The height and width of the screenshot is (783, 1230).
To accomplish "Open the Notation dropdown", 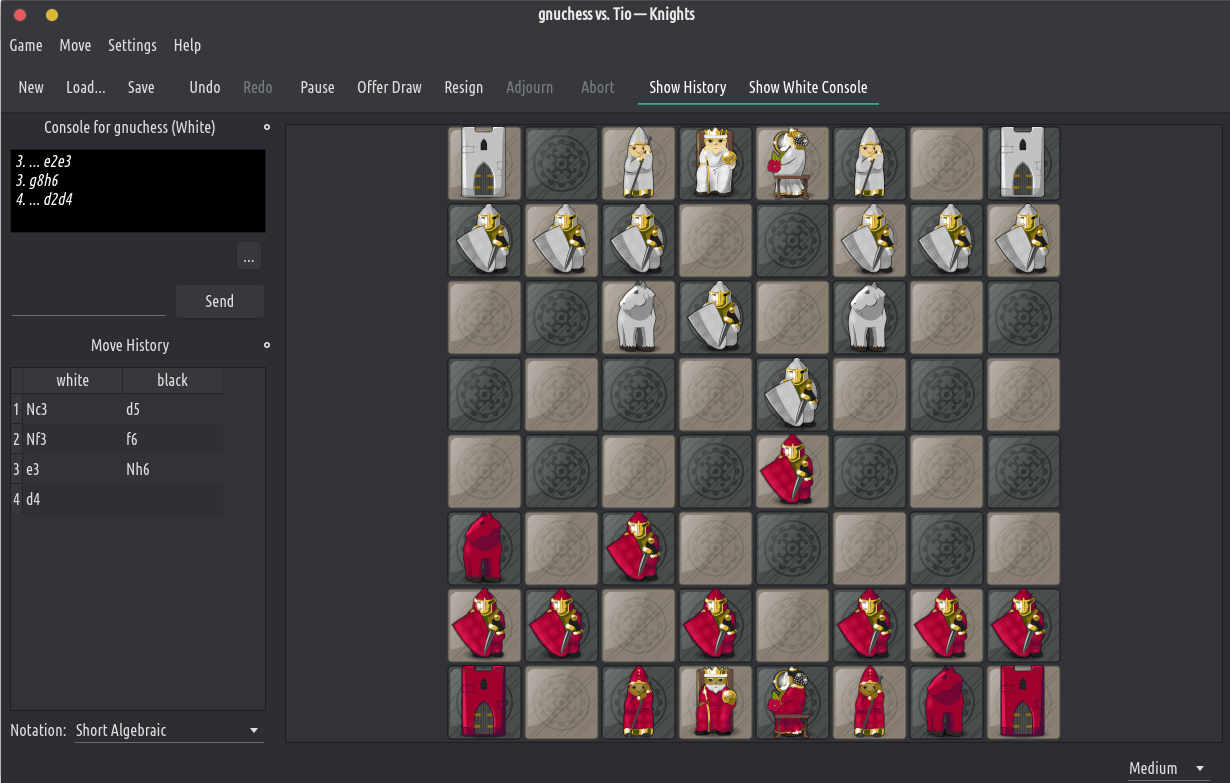I will click(x=169, y=730).
